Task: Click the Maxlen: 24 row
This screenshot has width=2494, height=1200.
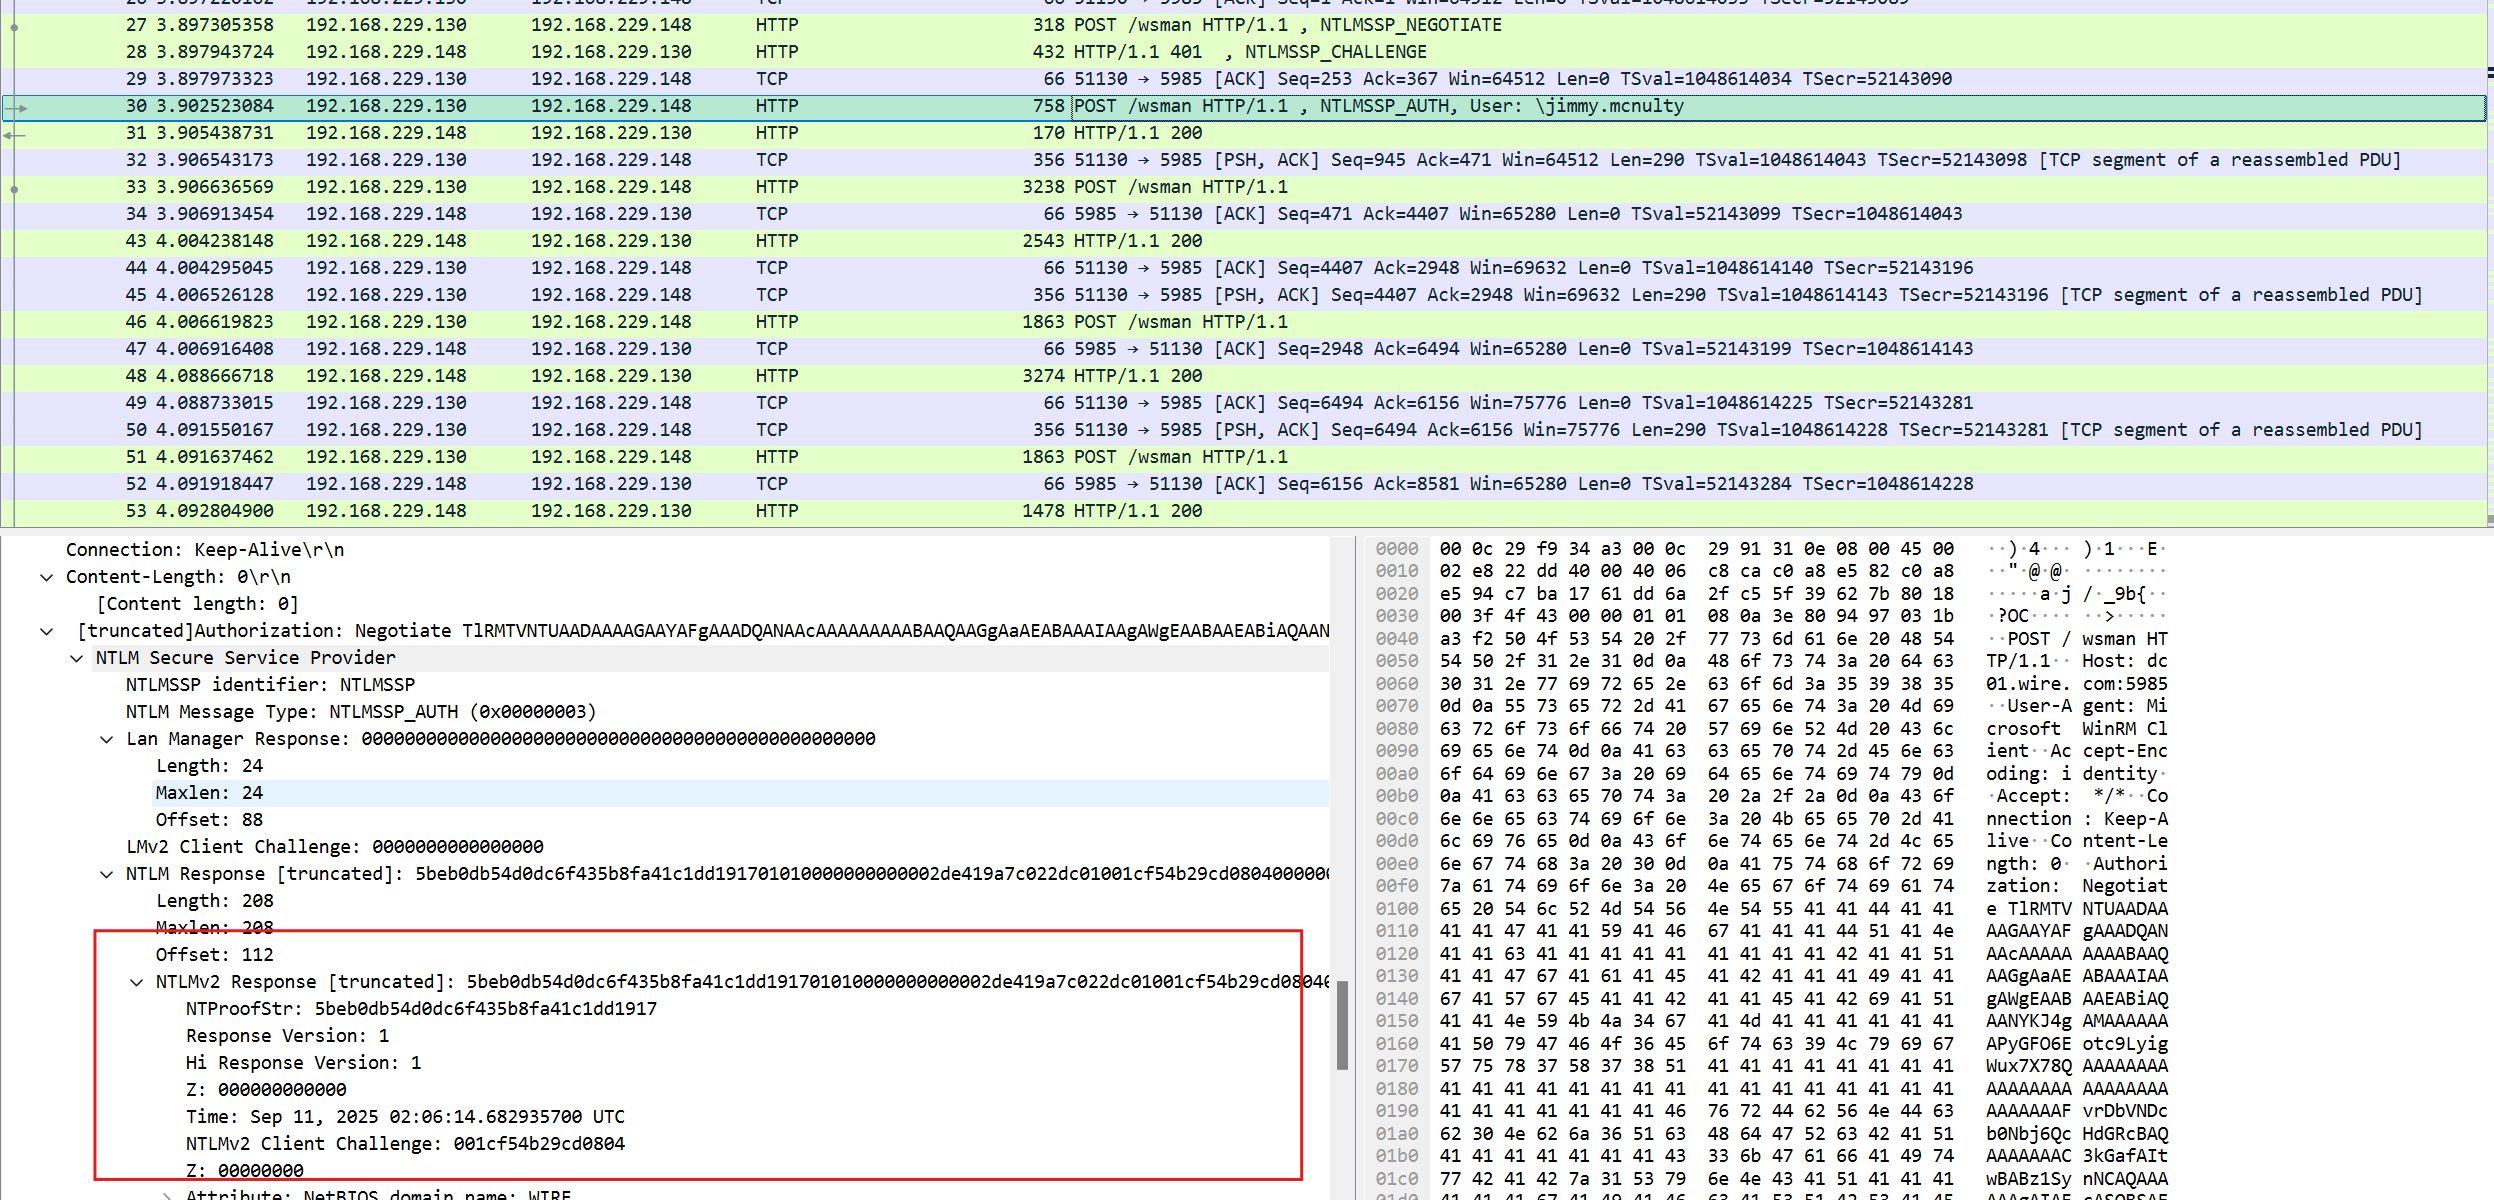Action: 209,793
